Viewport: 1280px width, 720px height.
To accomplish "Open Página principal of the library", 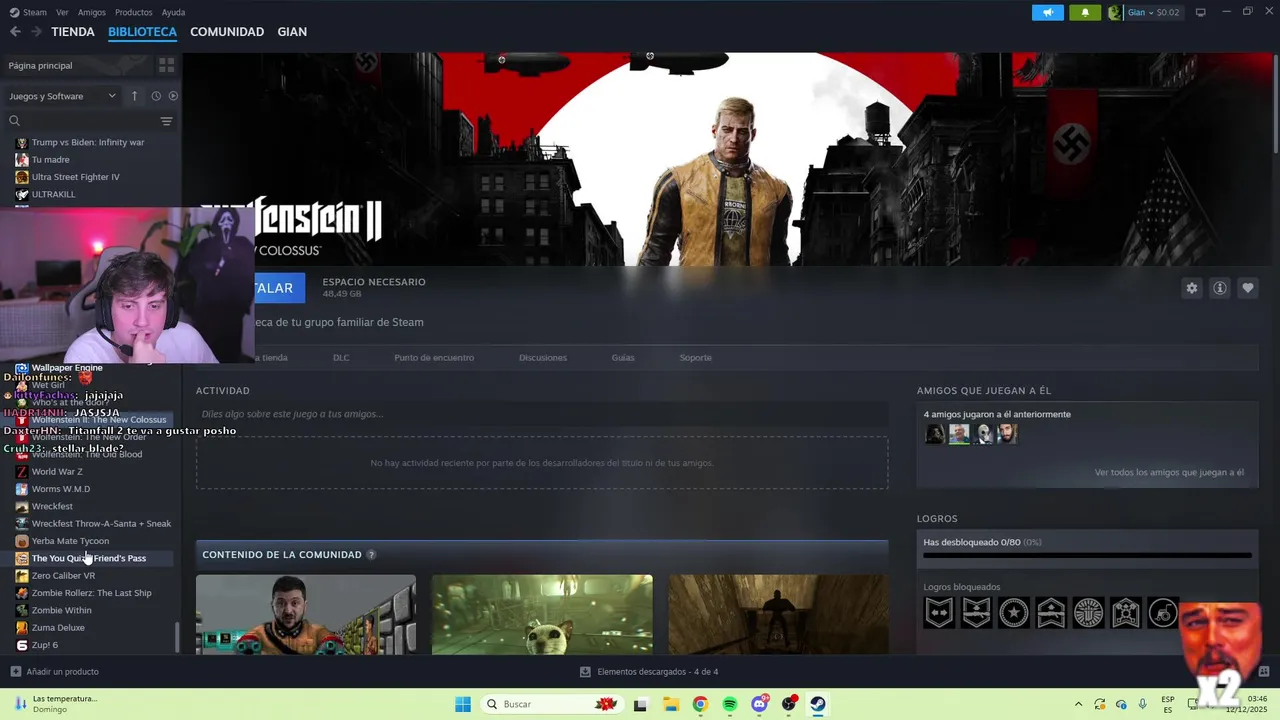I will tap(40, 65).
